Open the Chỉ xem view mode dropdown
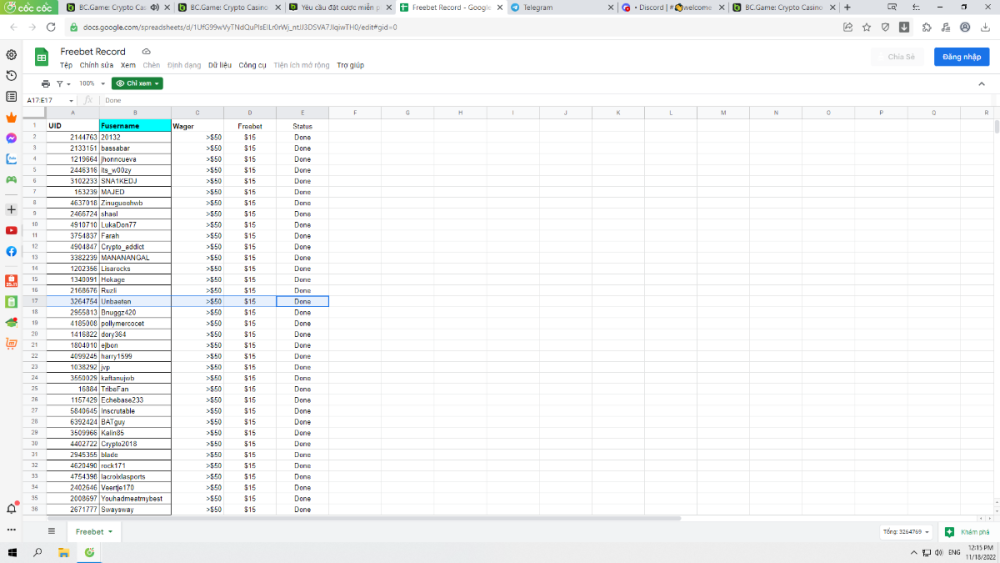This screenshot has height=563, width=1000. coord(137,84)
